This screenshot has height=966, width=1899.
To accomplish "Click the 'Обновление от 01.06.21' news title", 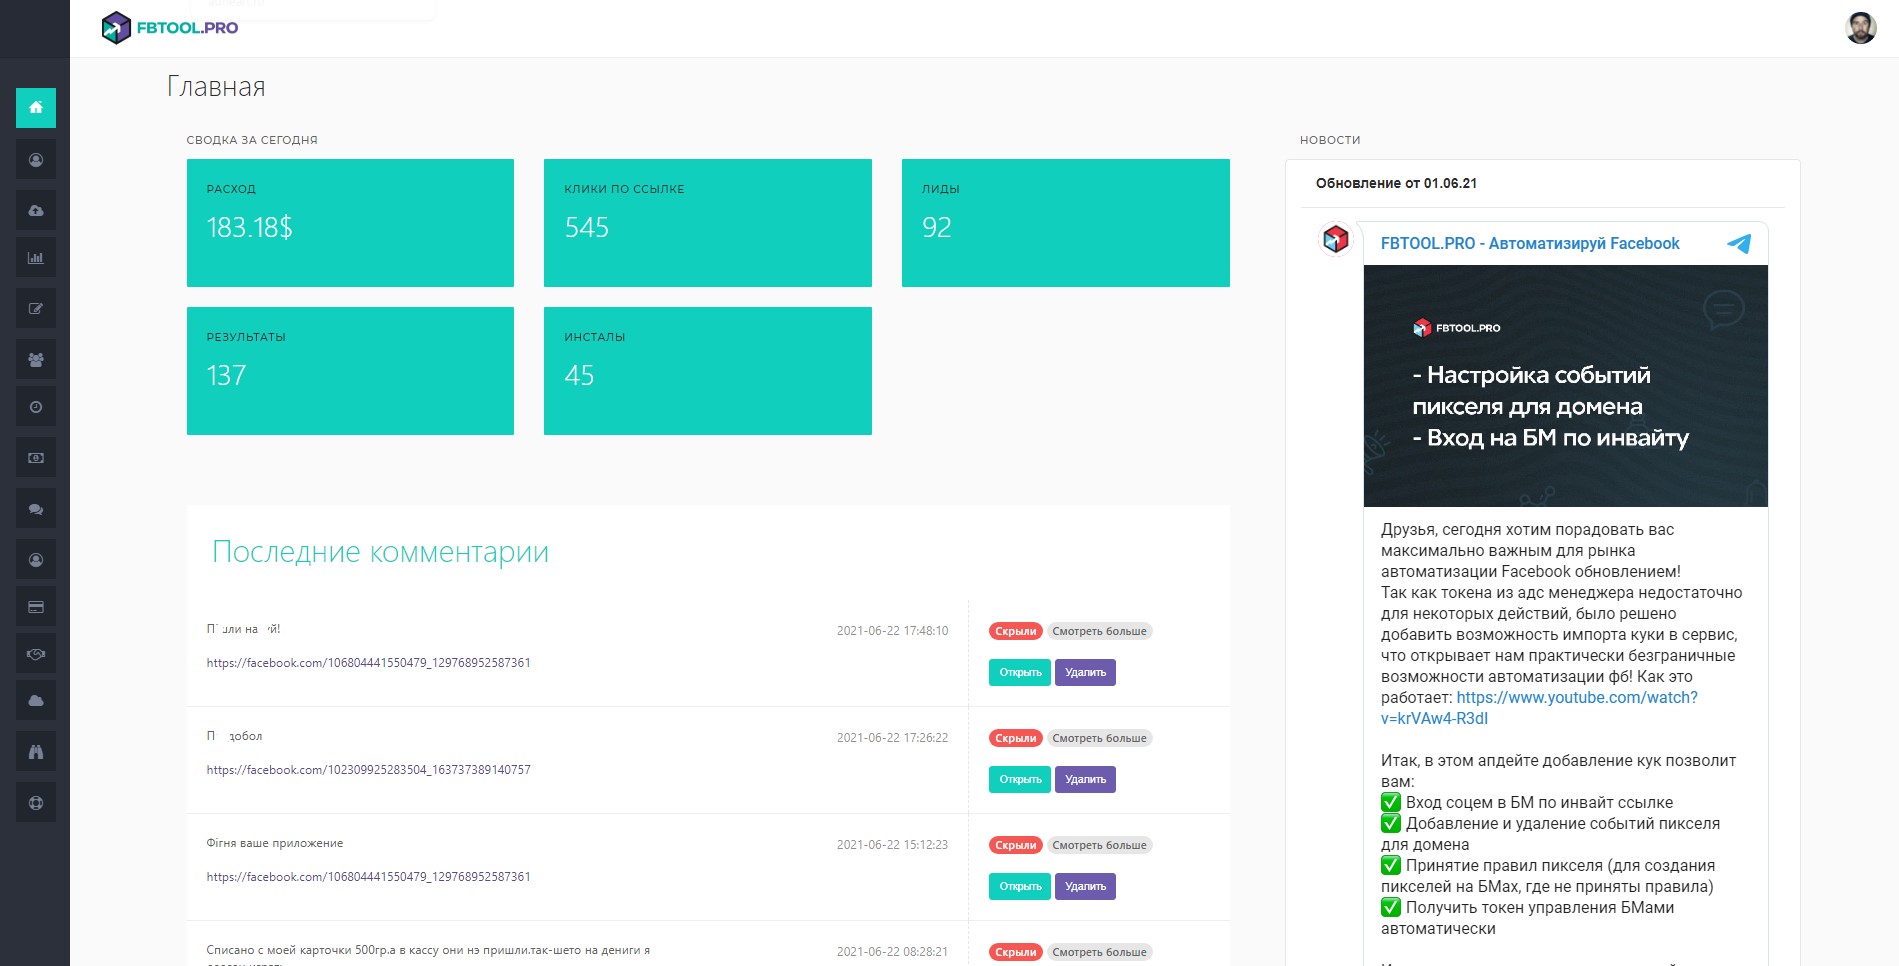I will click(1396, 183).
